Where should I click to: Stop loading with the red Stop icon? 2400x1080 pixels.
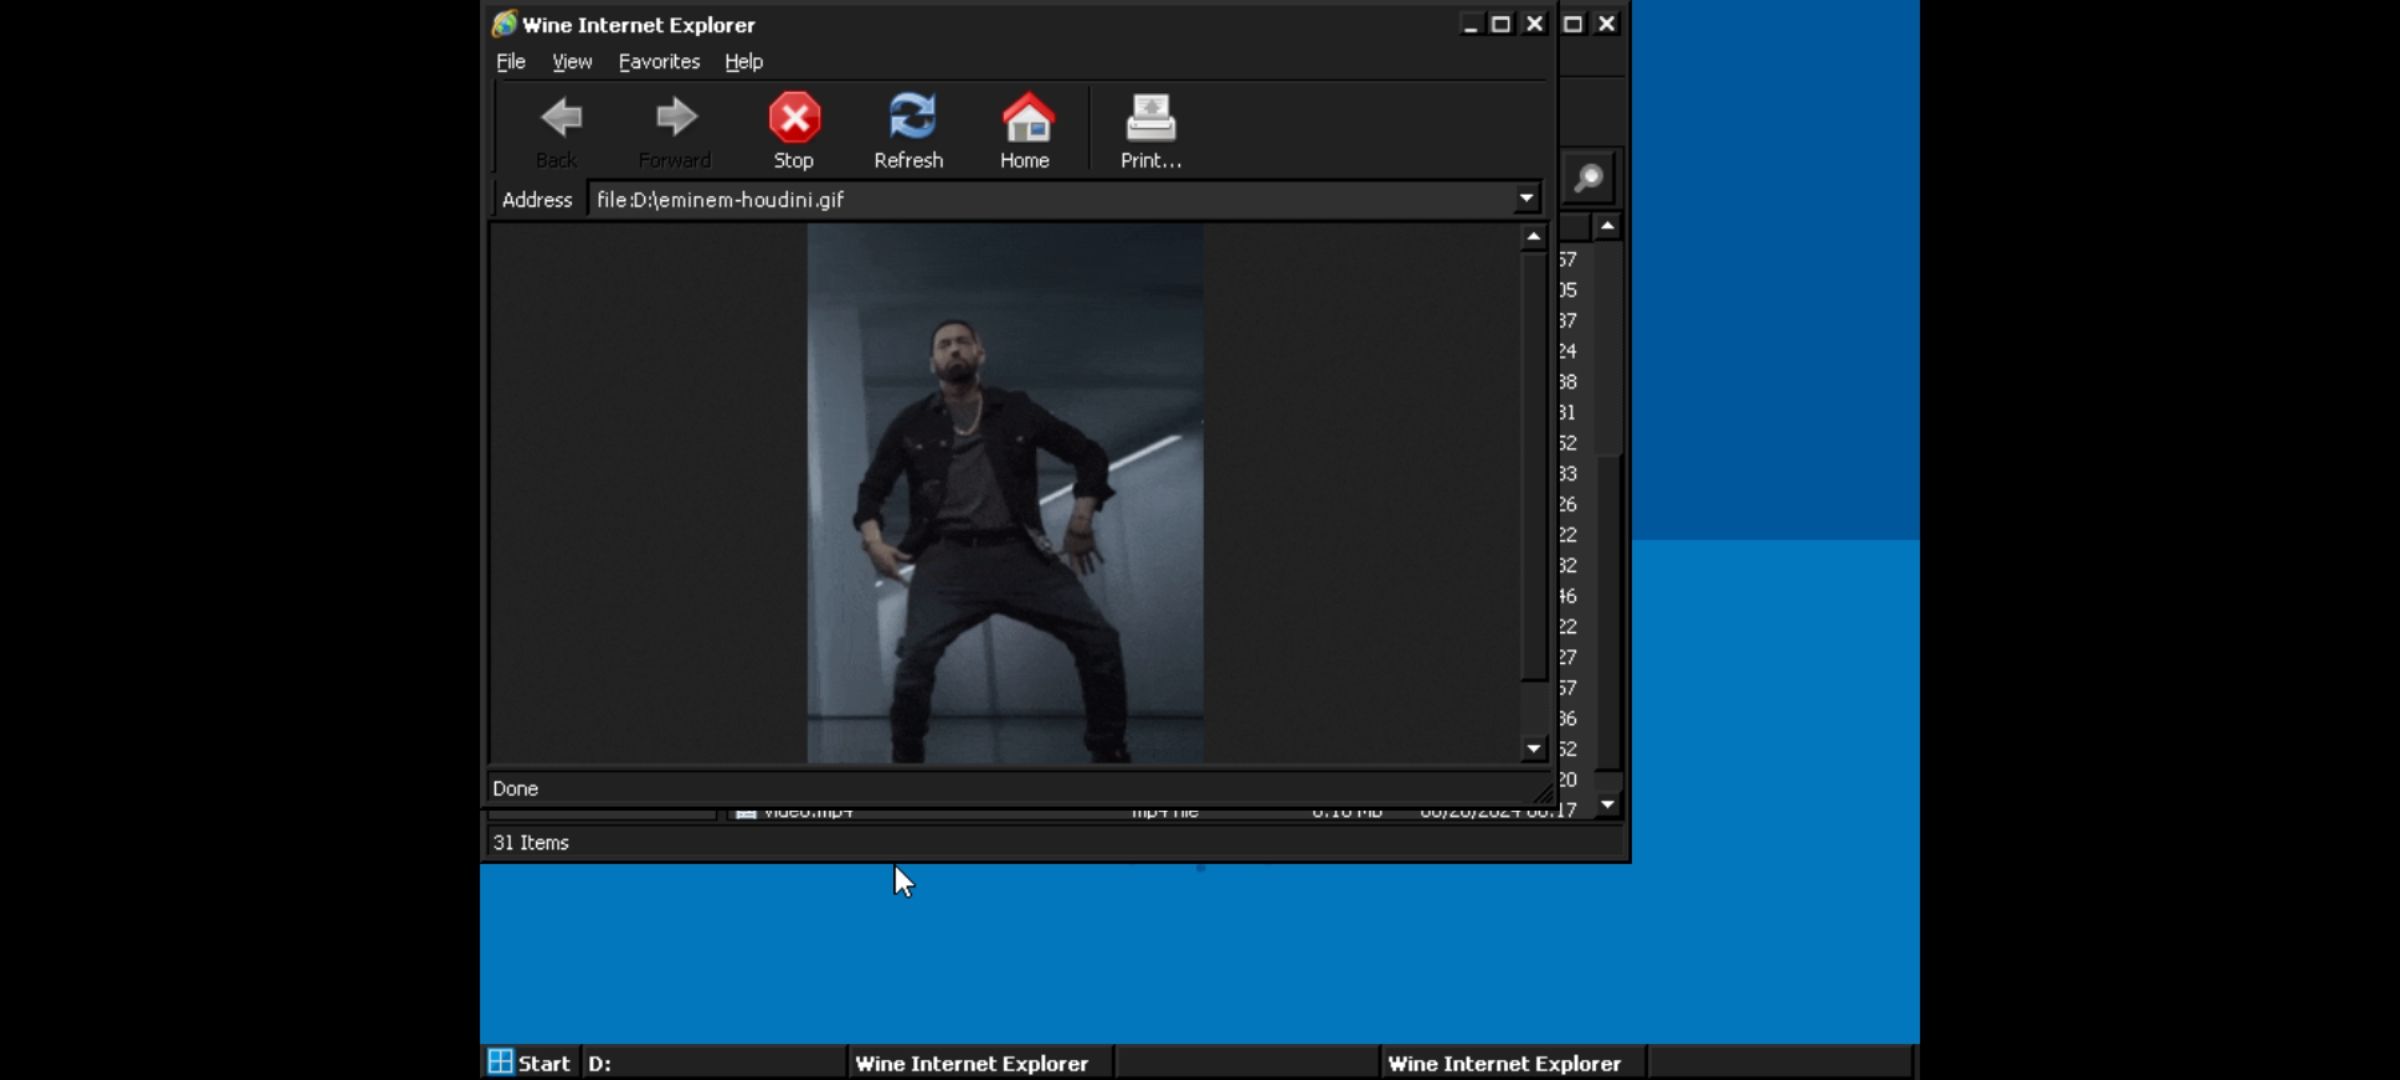coord(794,118)
